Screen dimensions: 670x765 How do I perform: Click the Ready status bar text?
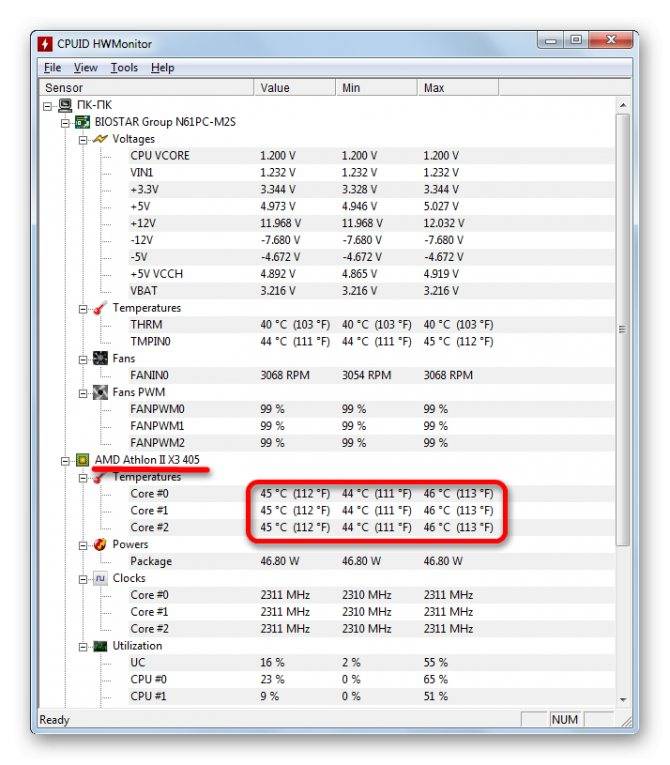click(x=54, y=720)
